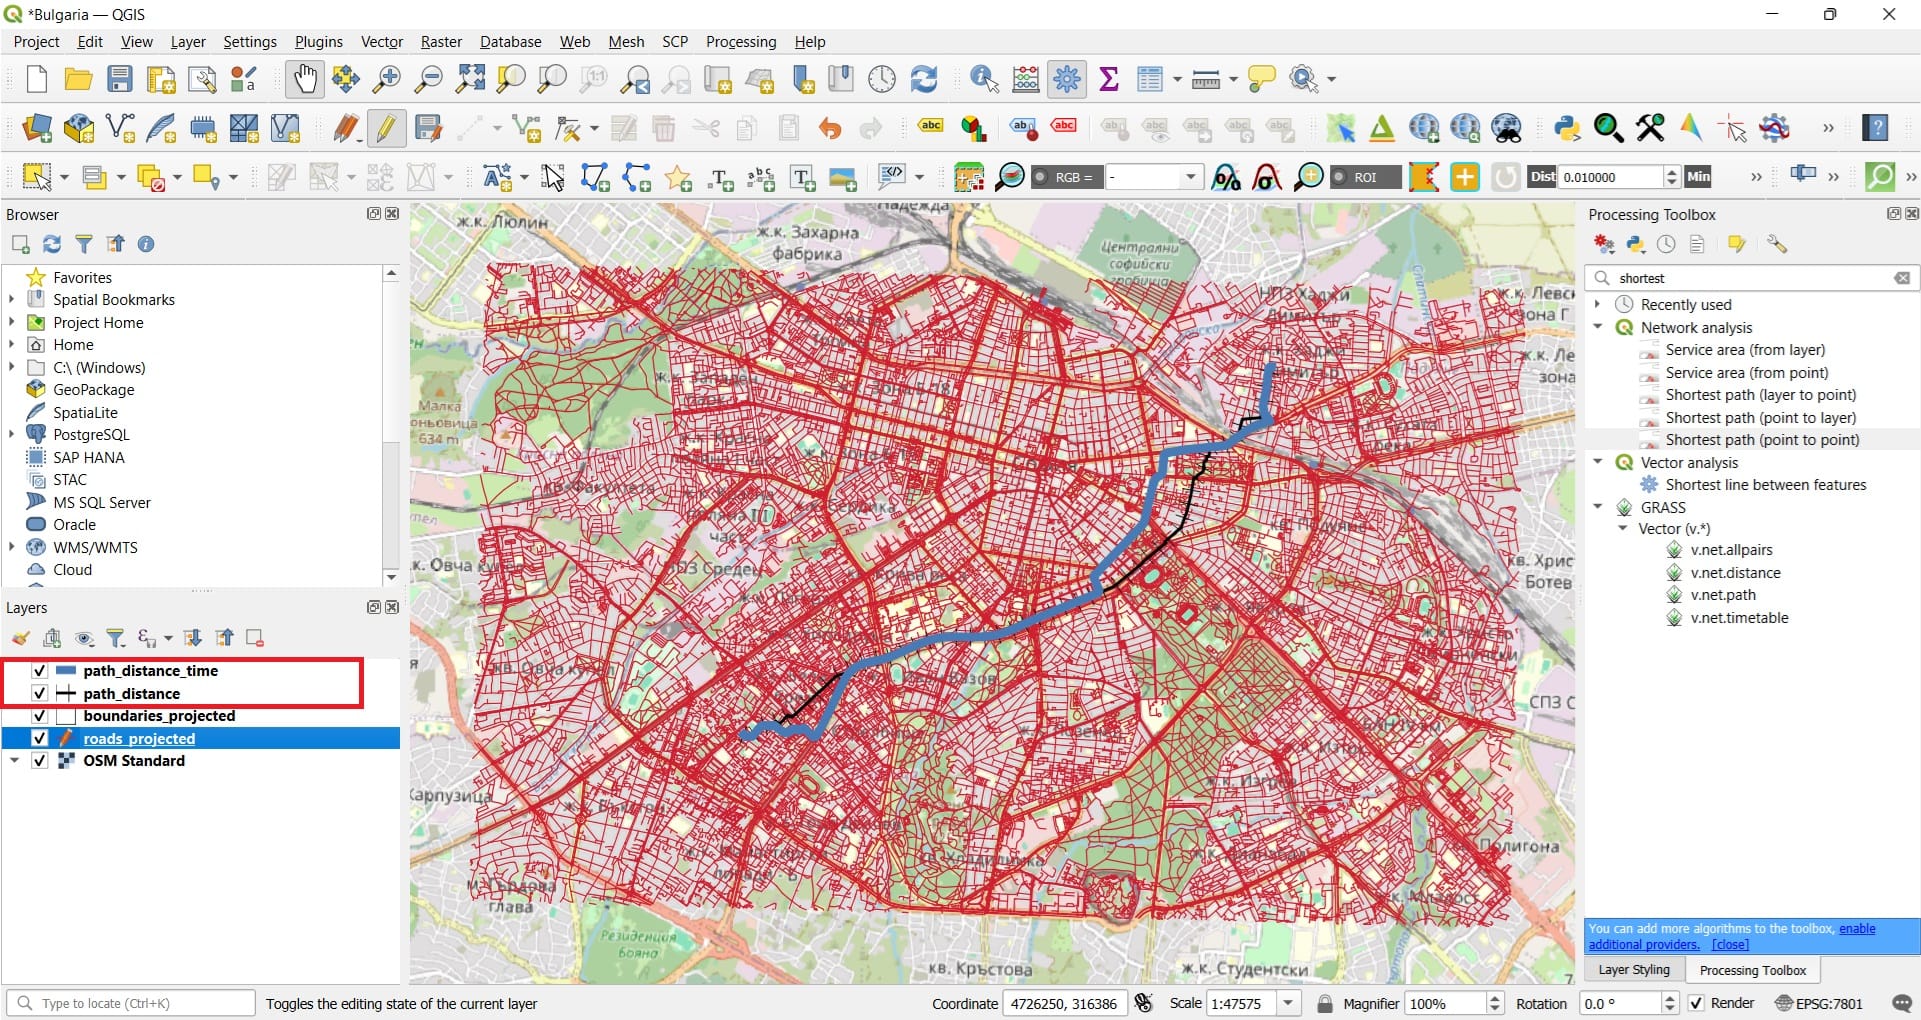The image size is (1921, 1020).
Task: Open the attribute table icon
Action: (1150, 79)
